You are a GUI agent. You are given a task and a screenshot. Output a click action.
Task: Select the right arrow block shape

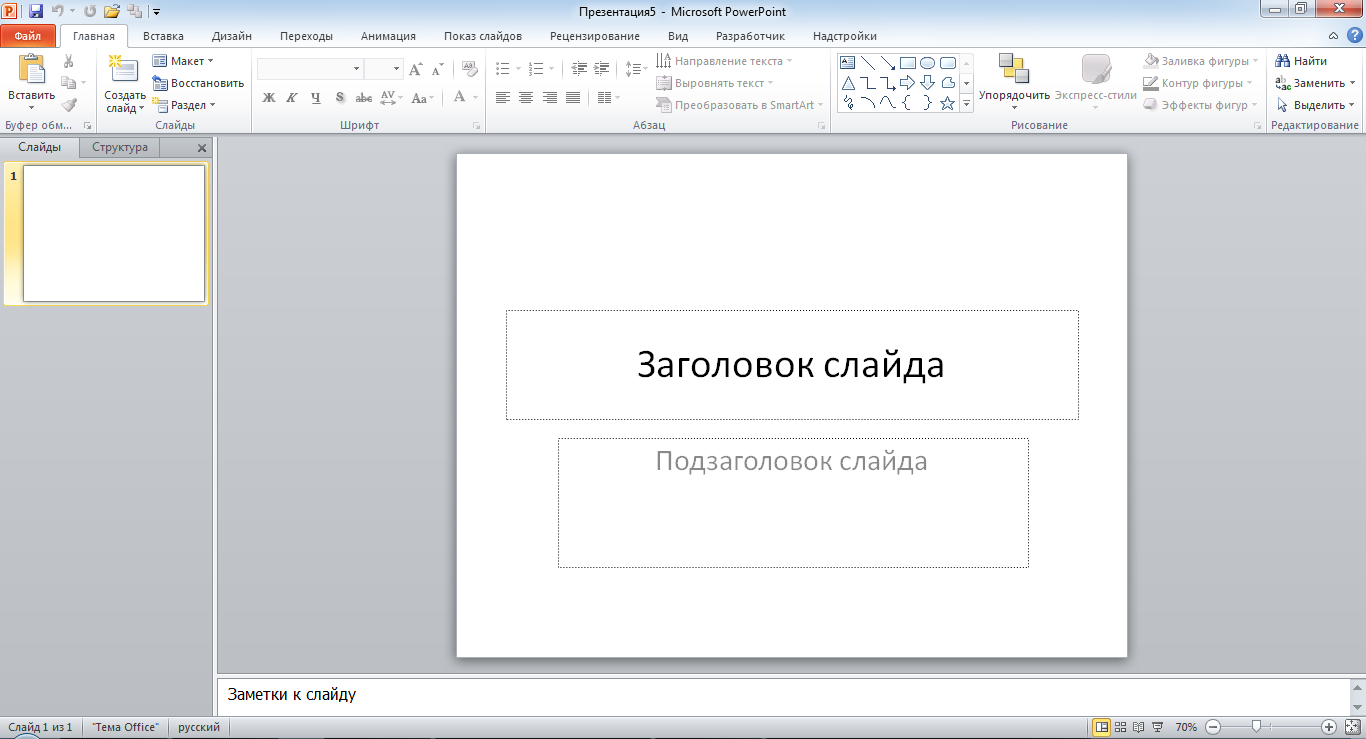908,83
